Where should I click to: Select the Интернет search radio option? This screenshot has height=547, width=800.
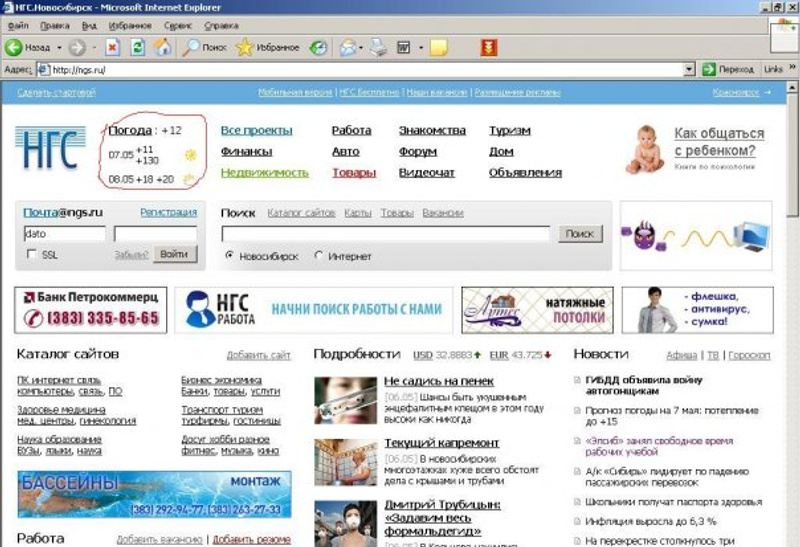[319, 256]
